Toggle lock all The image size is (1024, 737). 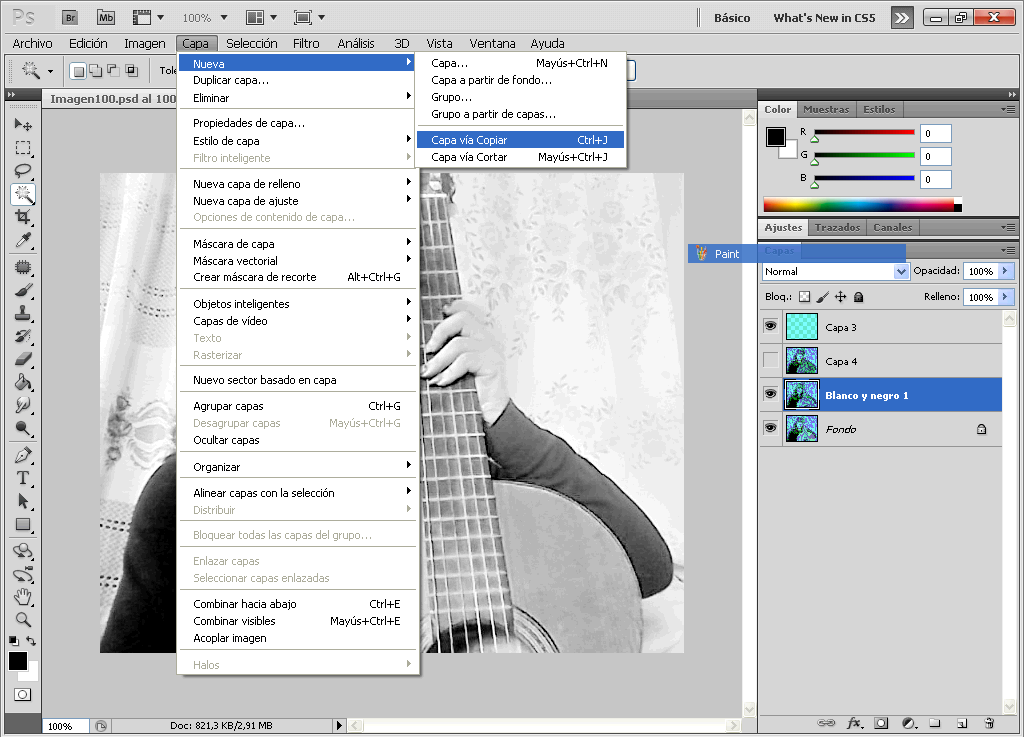(x=859, y=297)
